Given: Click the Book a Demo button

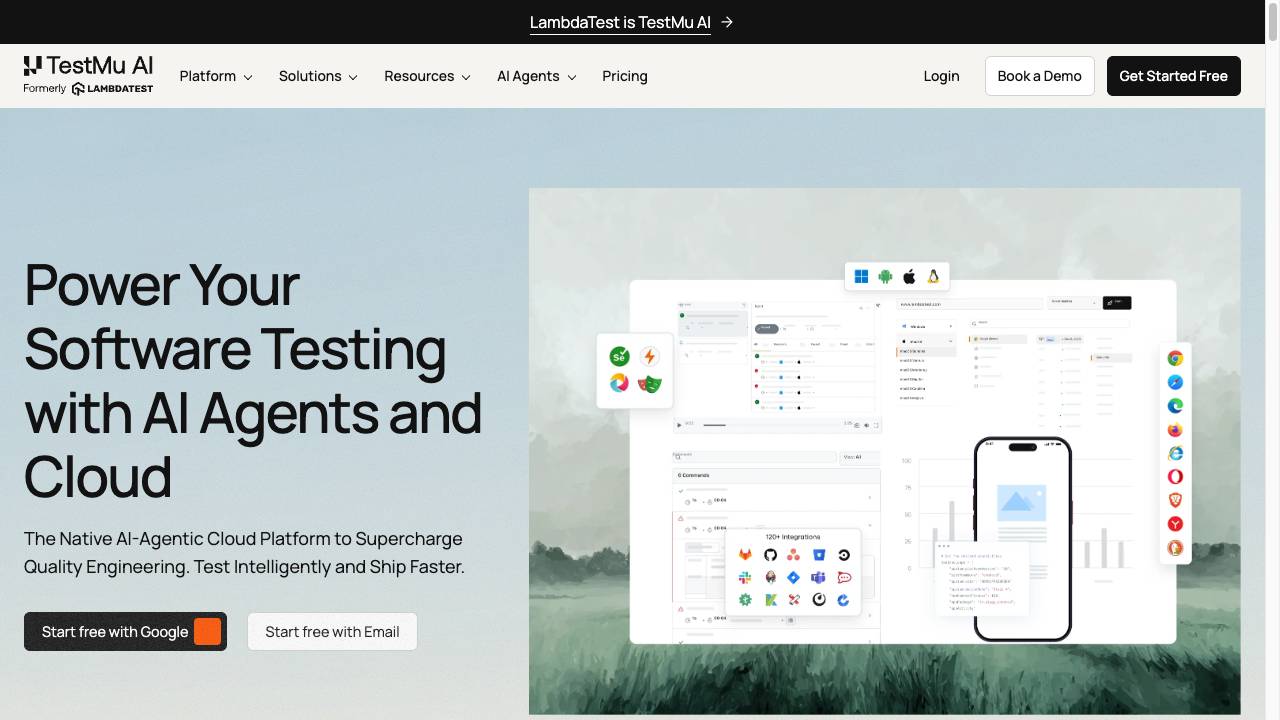Looking at the screenshot, I should 1040,76.
